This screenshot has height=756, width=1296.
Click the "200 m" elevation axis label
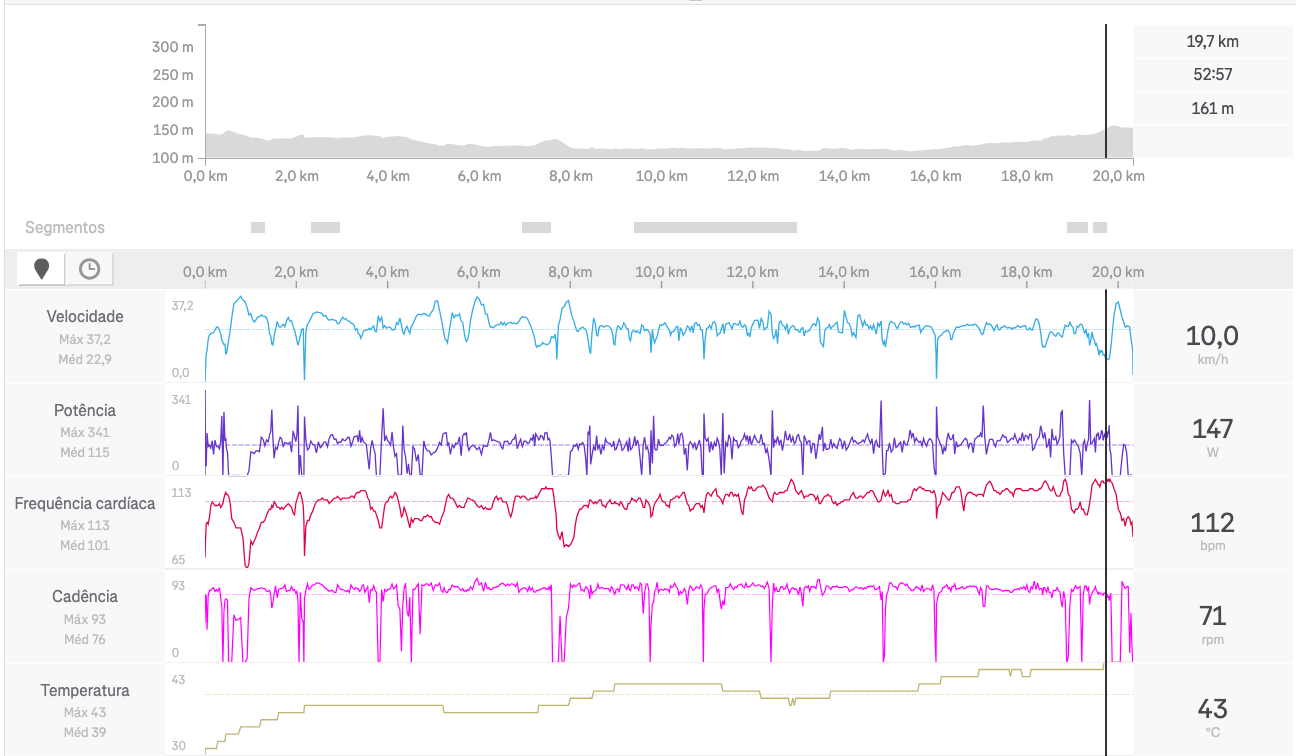(x=172, y=102)
